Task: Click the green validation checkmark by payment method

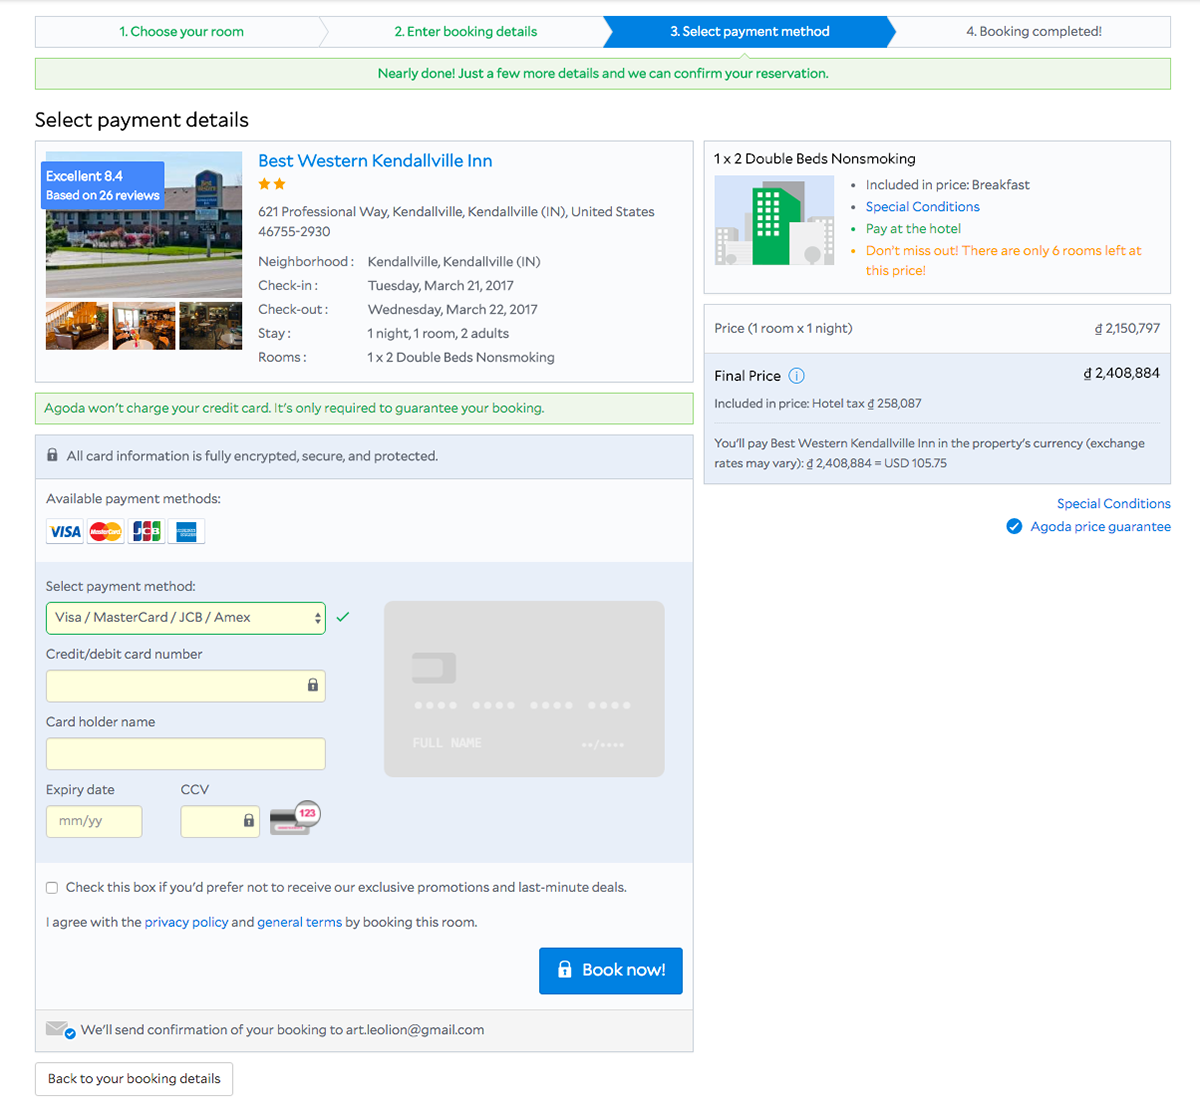Action: coord(343,617)
